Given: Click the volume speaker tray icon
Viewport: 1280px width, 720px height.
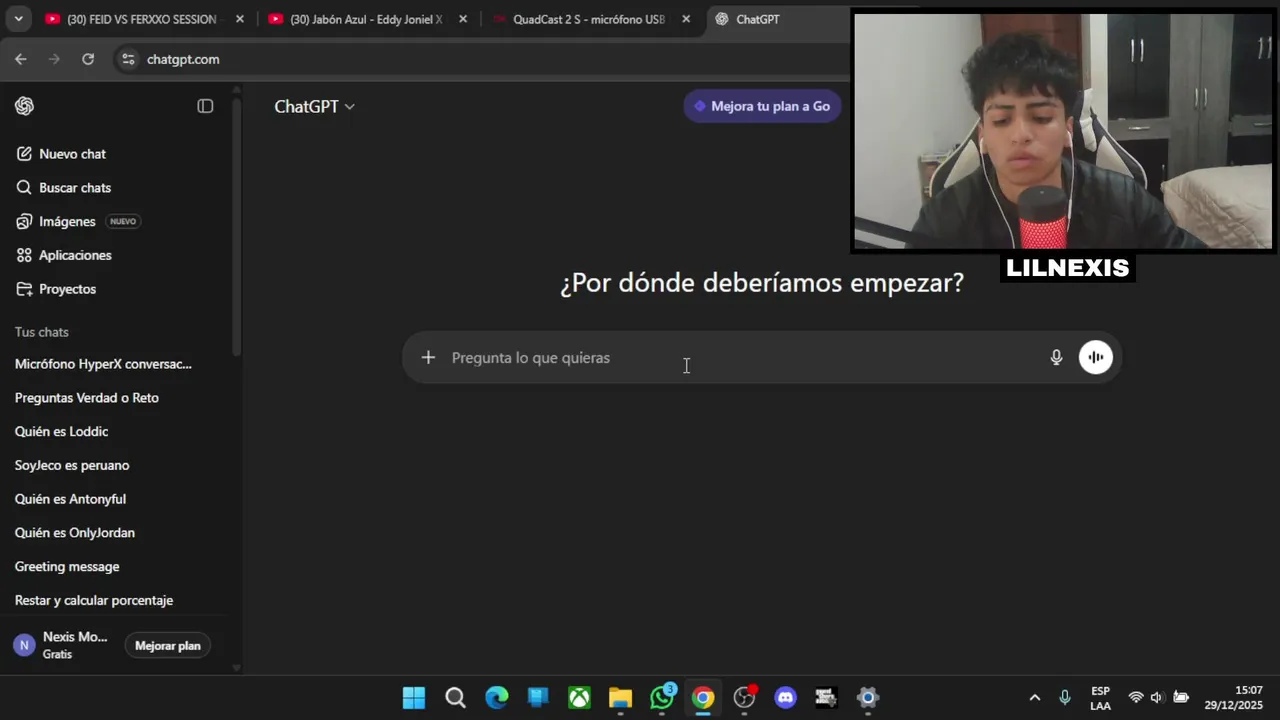Looking at the screenshot, I should click(1157, 698).
